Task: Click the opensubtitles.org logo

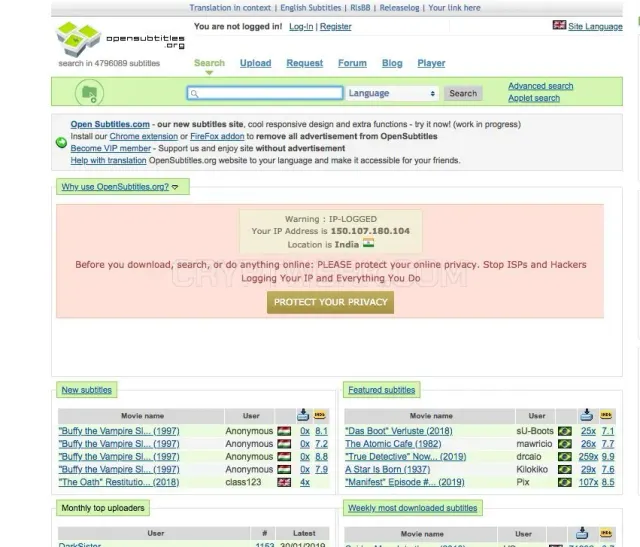Action: pyautogui.click(x=120, y=40)
